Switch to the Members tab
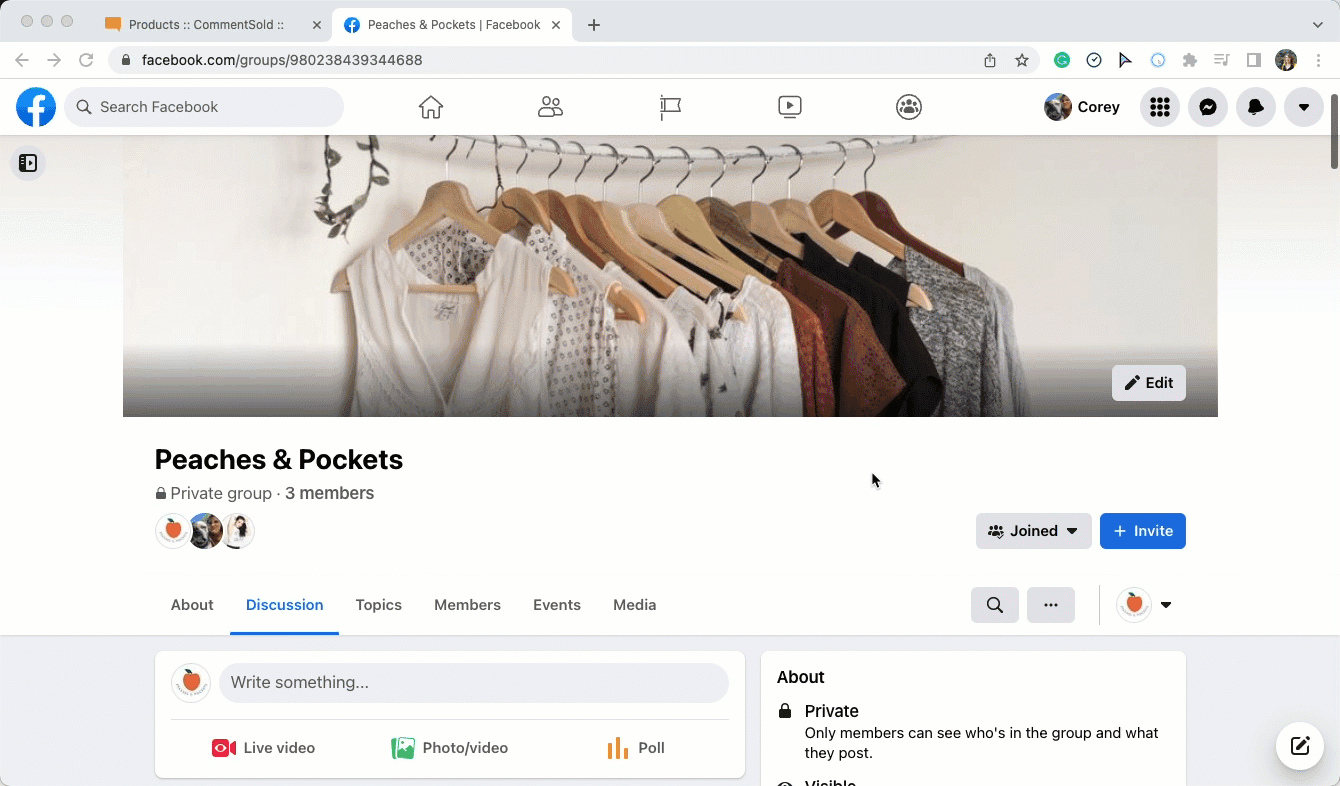Viewport: 1340px width, 786px height. tap(467, 605)
